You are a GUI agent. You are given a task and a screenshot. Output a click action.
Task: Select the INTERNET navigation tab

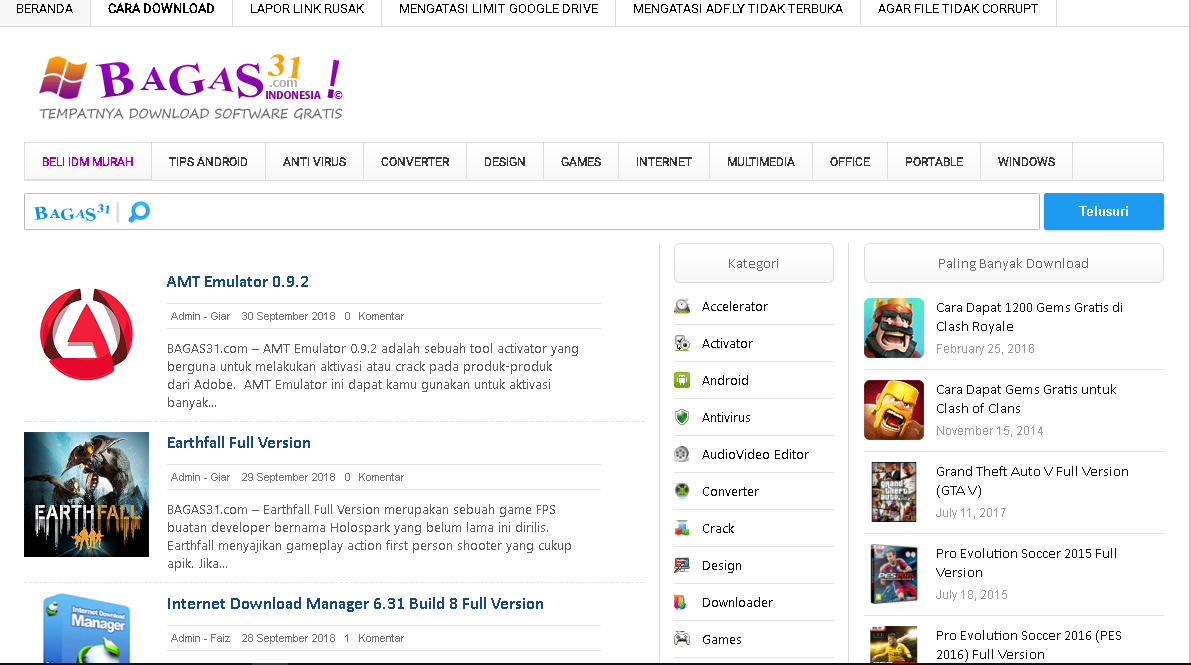(664, 162)
